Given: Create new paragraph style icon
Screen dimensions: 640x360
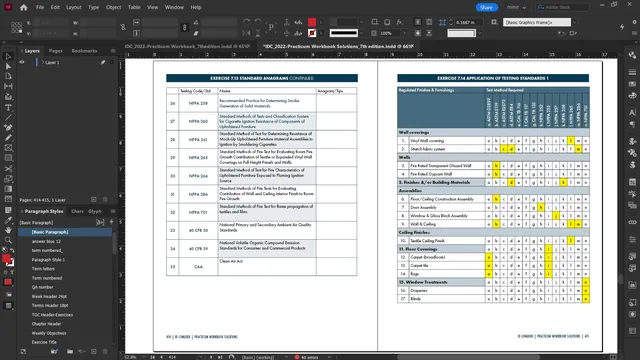Looking at the screenshot, I should point(94,351).
